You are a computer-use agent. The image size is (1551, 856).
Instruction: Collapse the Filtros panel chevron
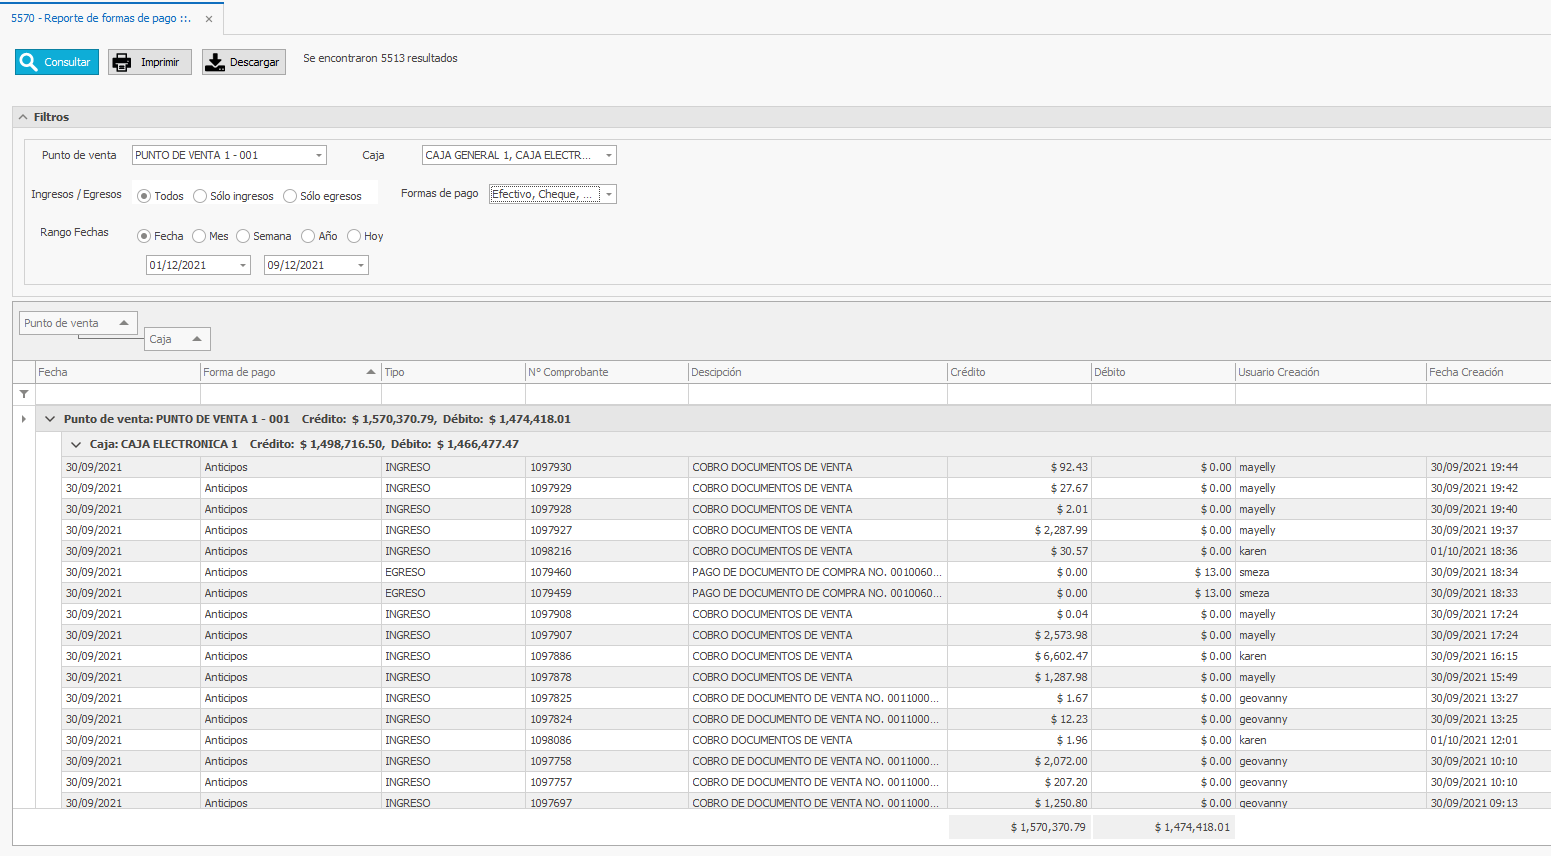click(x=23, y=117)
